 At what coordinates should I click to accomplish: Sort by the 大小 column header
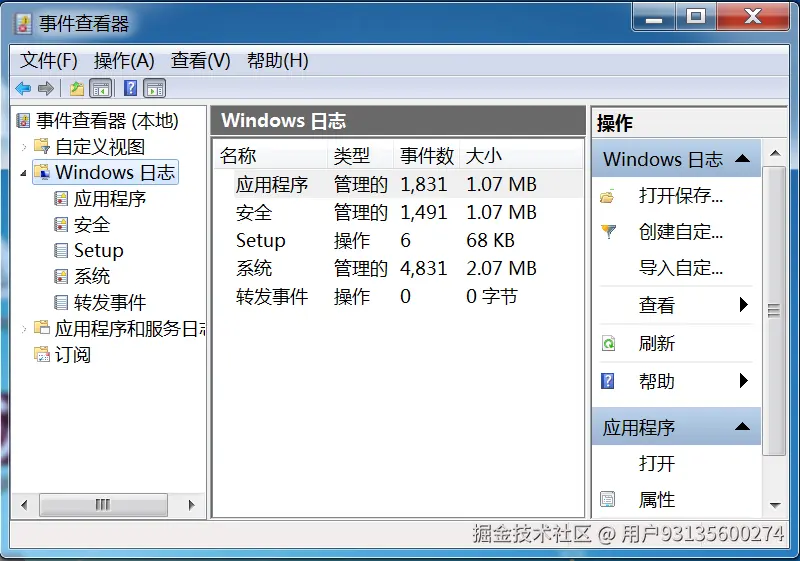(520, 156)
